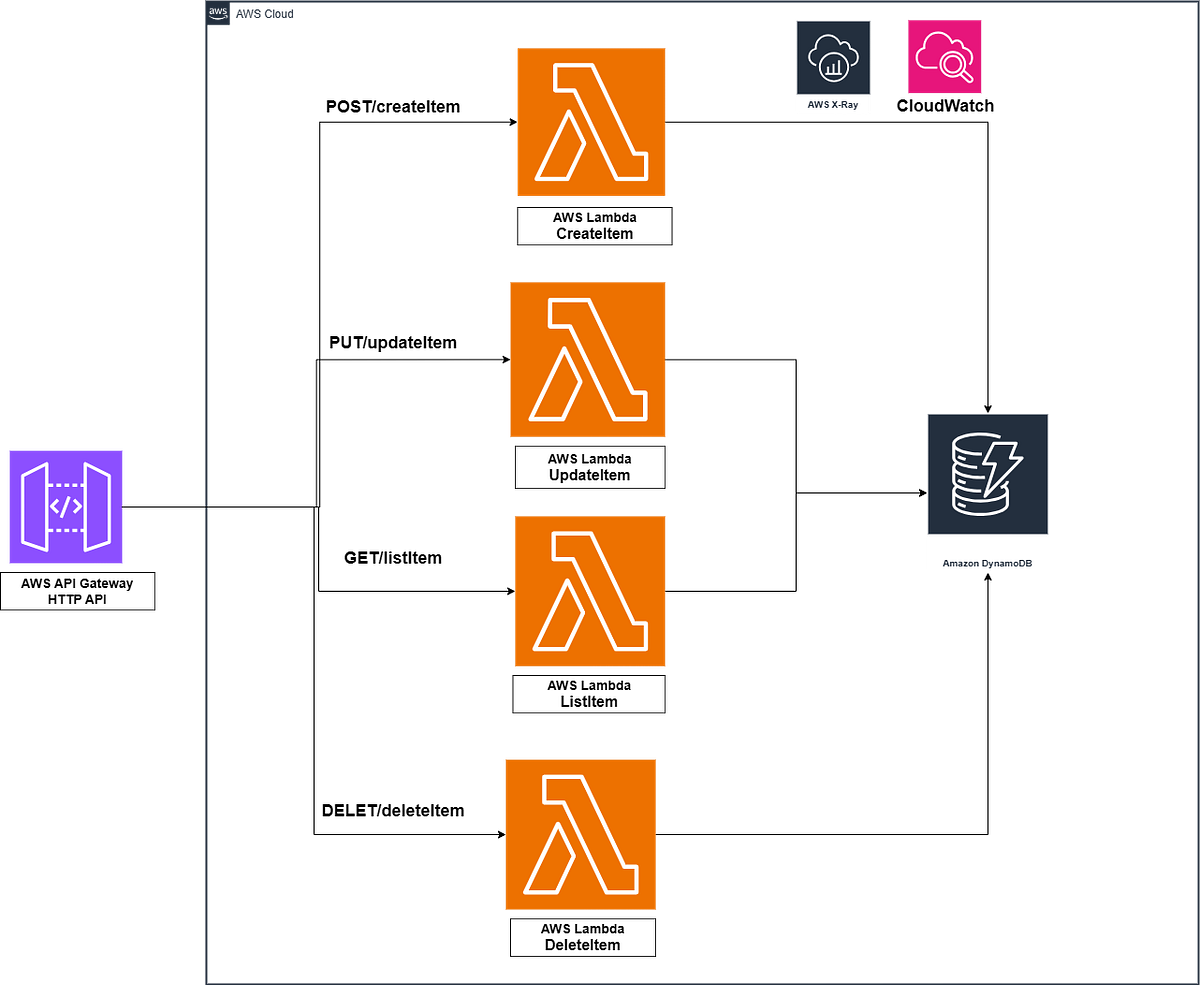1200x985 pixels.
Task: Click the "AWS Cloud" title text
Action: pos(265,13)
